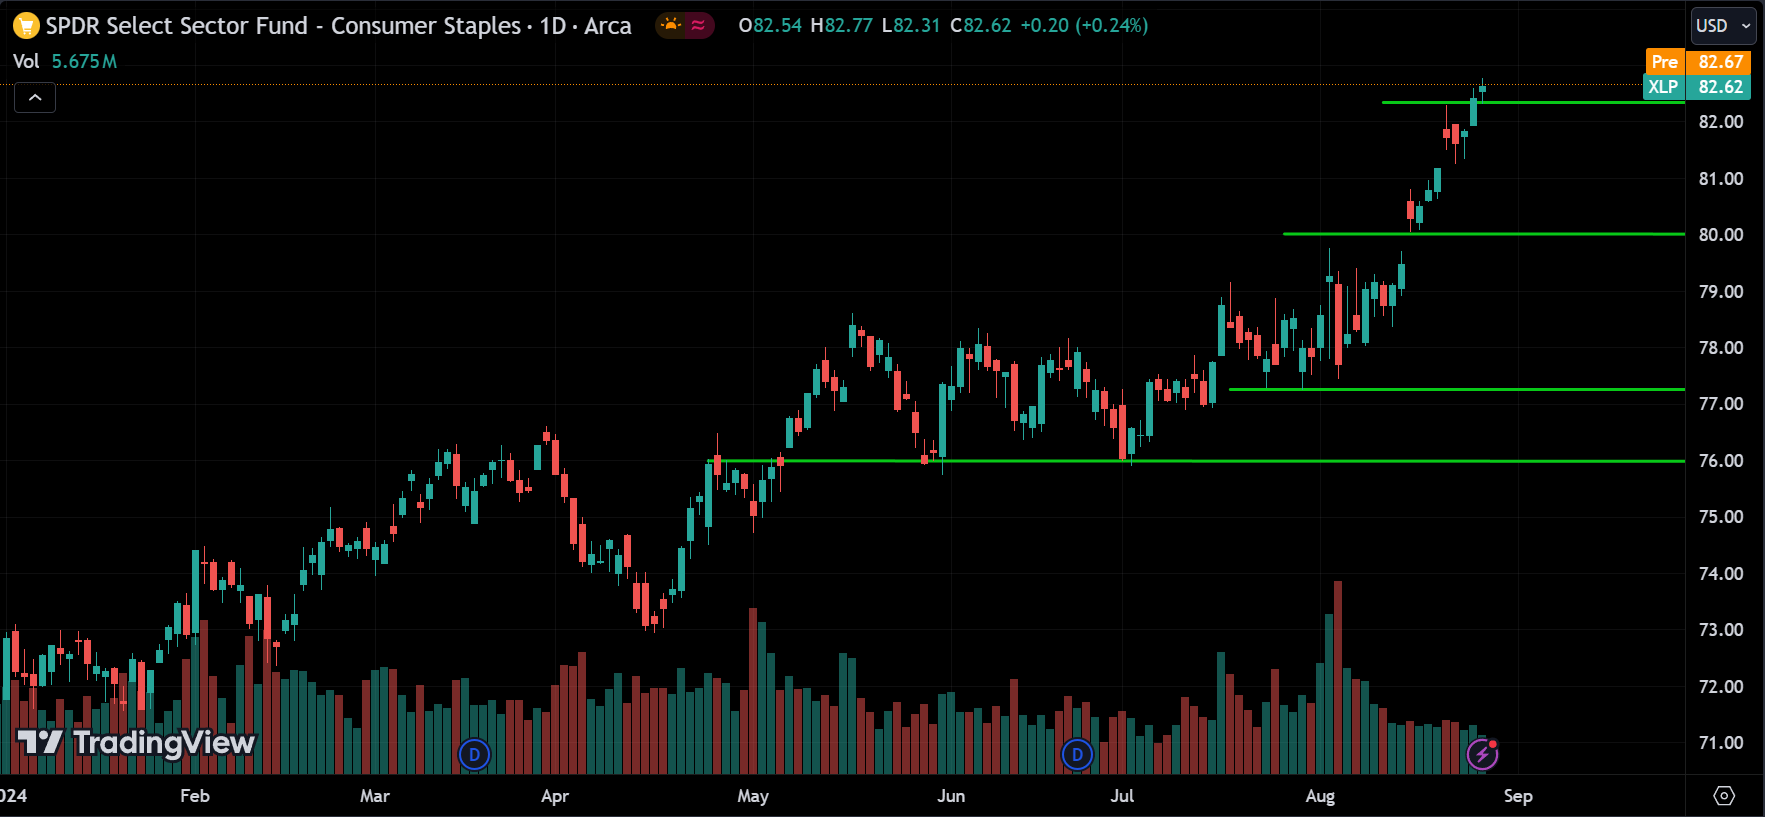Screen dimensions: 1765x817
Task: Click the pink approximate-data wave icon
Action: pos(698,25)
